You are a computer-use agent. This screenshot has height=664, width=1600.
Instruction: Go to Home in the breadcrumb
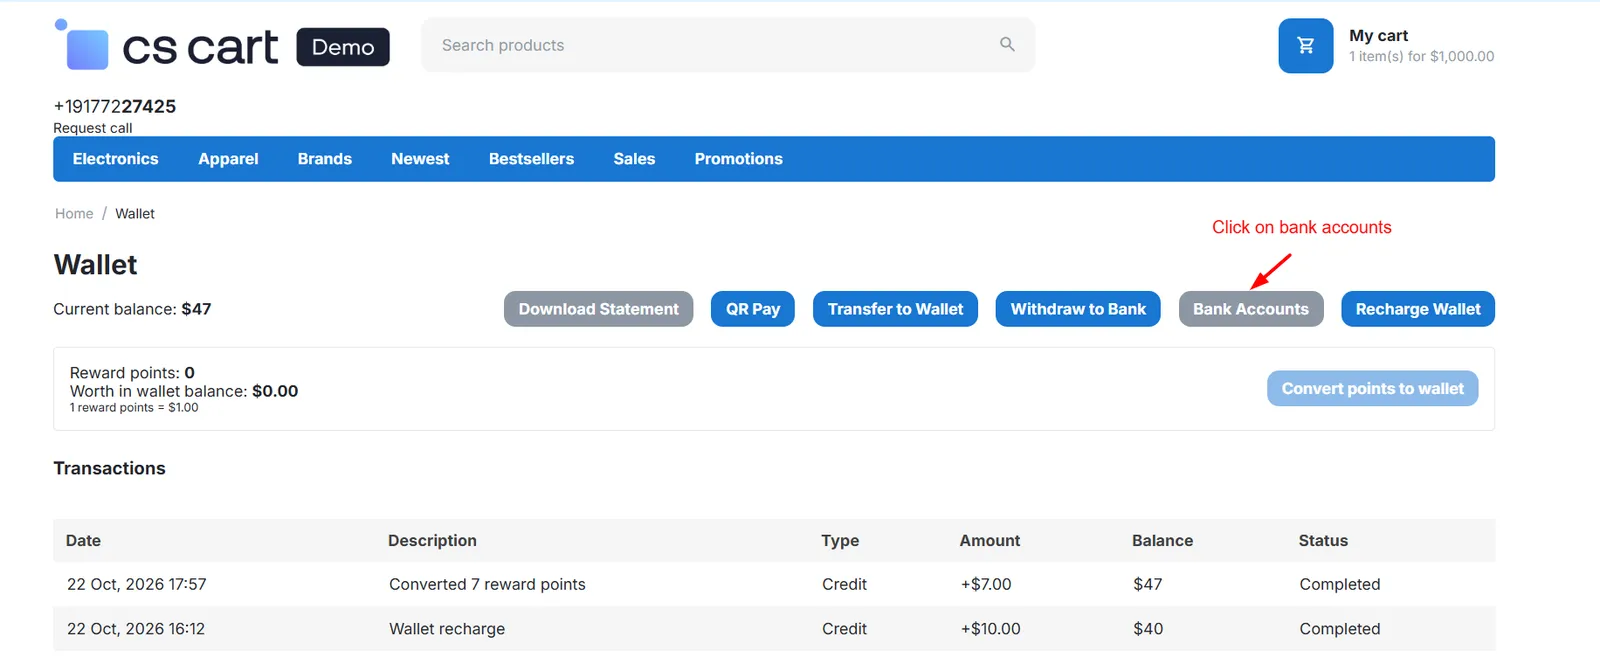tap(74, 214)
